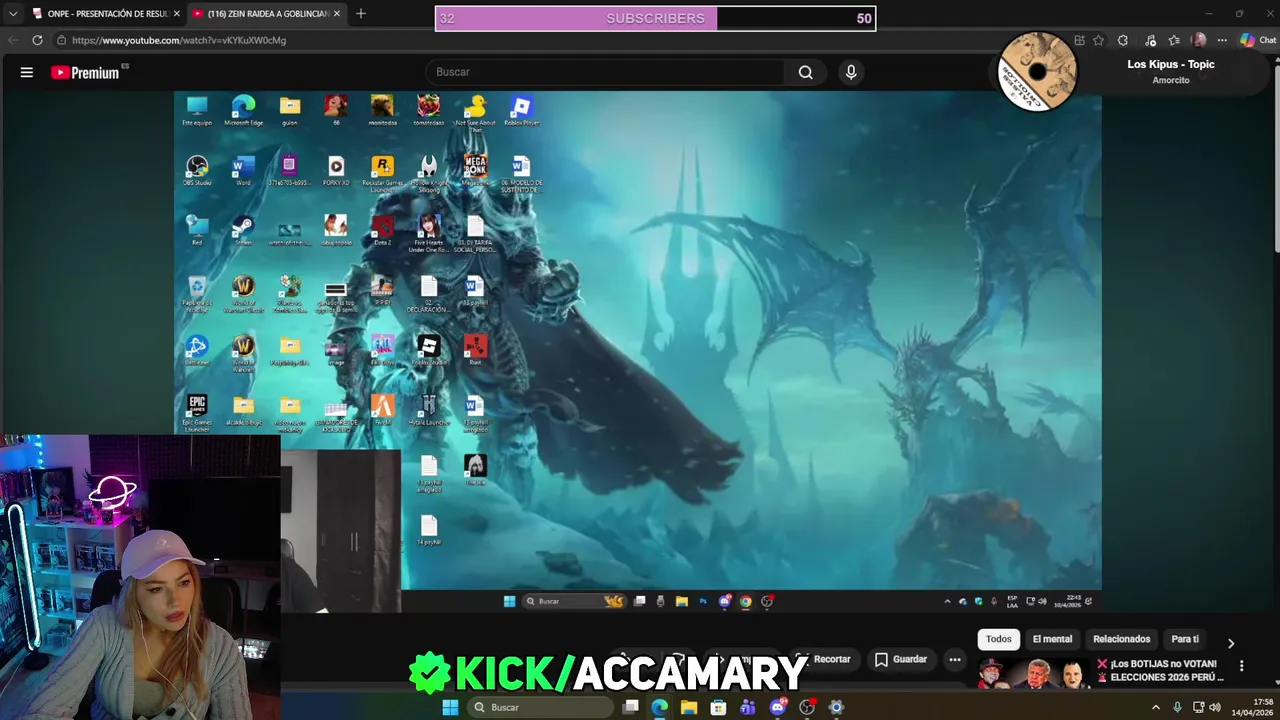
Task: Click Este equipo icon in video
Action: click(x=197, y=110)
